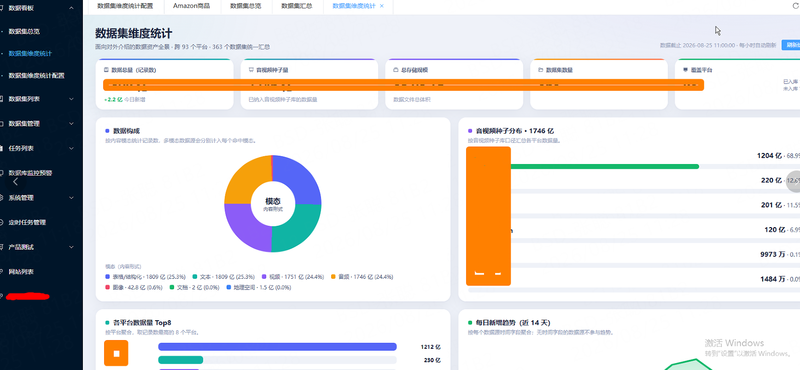Click the 数据总量 card icon

tap(106, 70)
